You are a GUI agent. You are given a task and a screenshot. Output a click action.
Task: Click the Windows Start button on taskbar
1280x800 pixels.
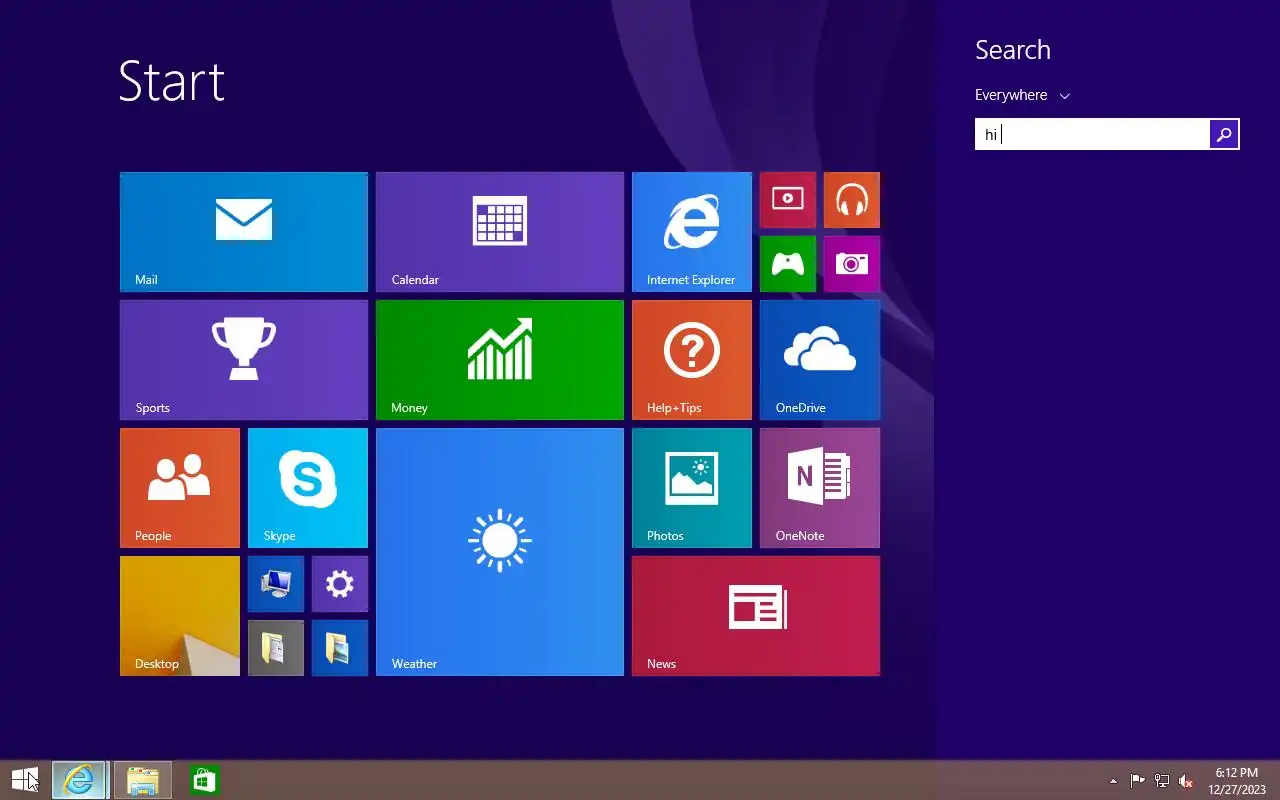click(25, 780)
